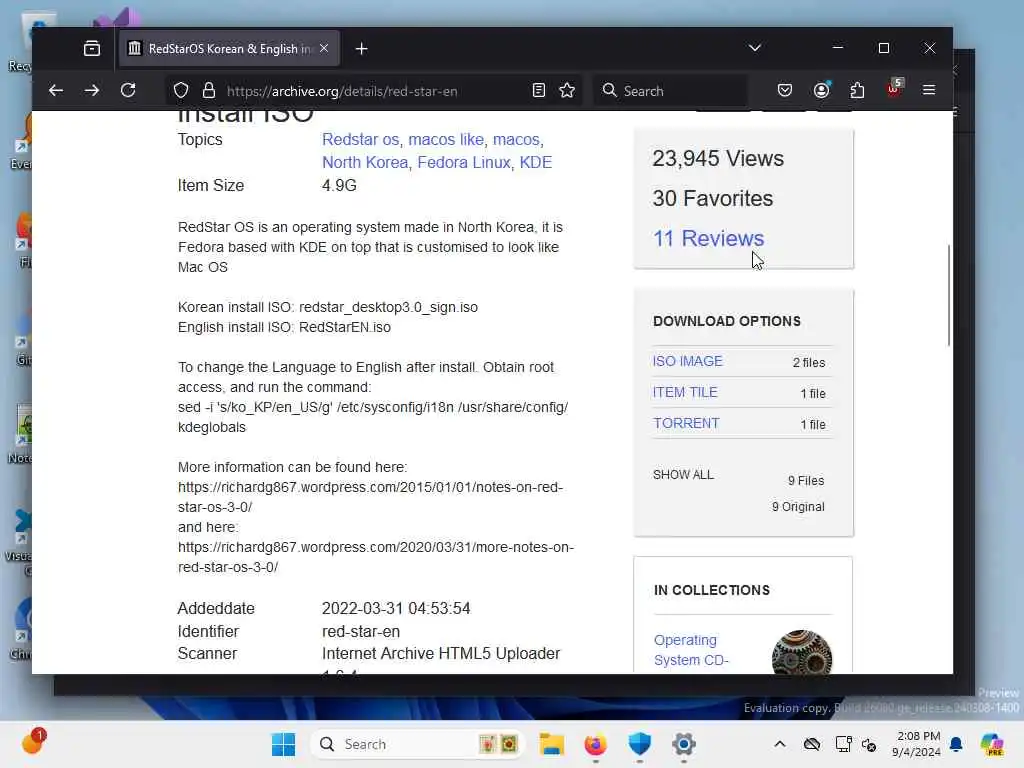The image size is (1024, 768).
Task: Open Operating System CD collection link
Action: [691, 650]
